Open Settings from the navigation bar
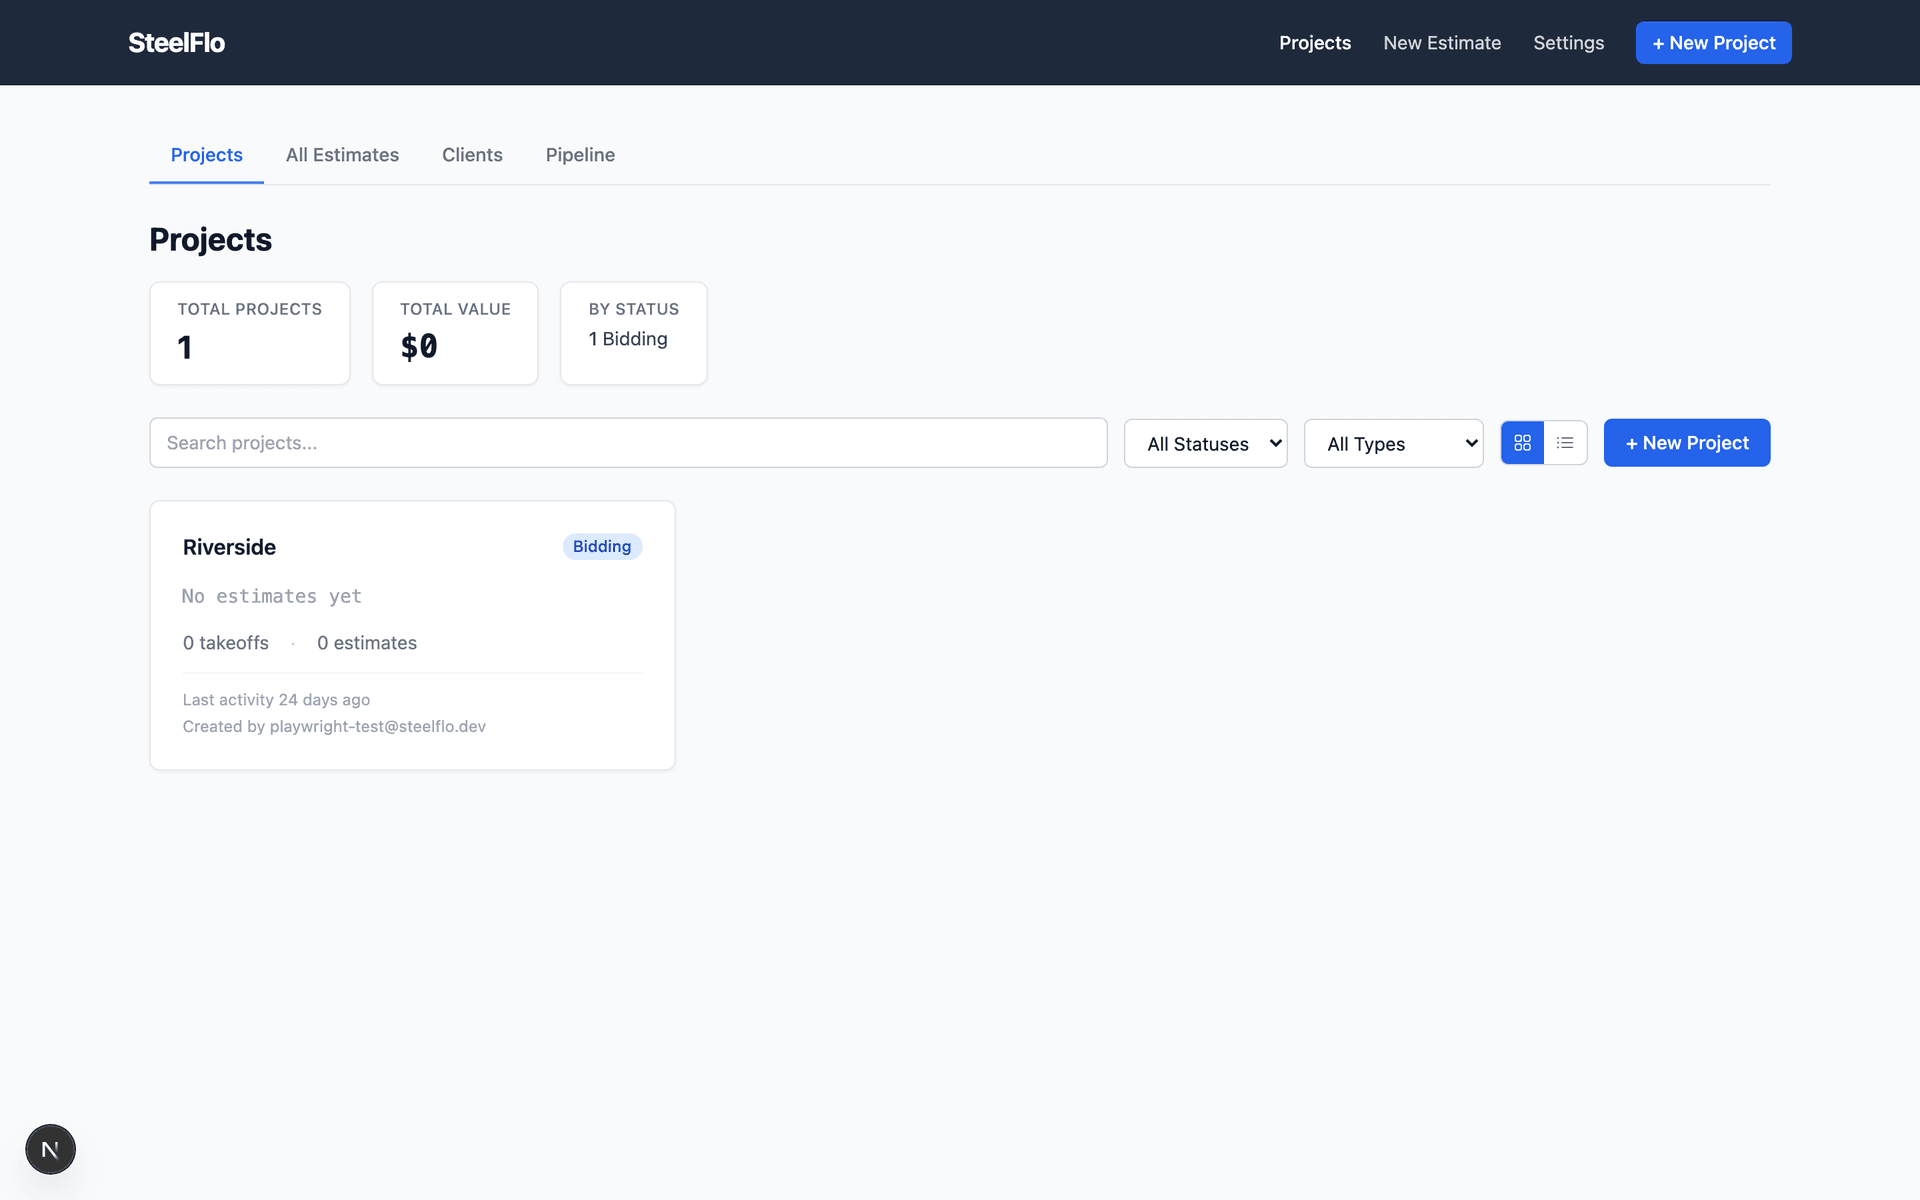1920x1200 pixels. pyautogui.click(x=1568, y=42)
